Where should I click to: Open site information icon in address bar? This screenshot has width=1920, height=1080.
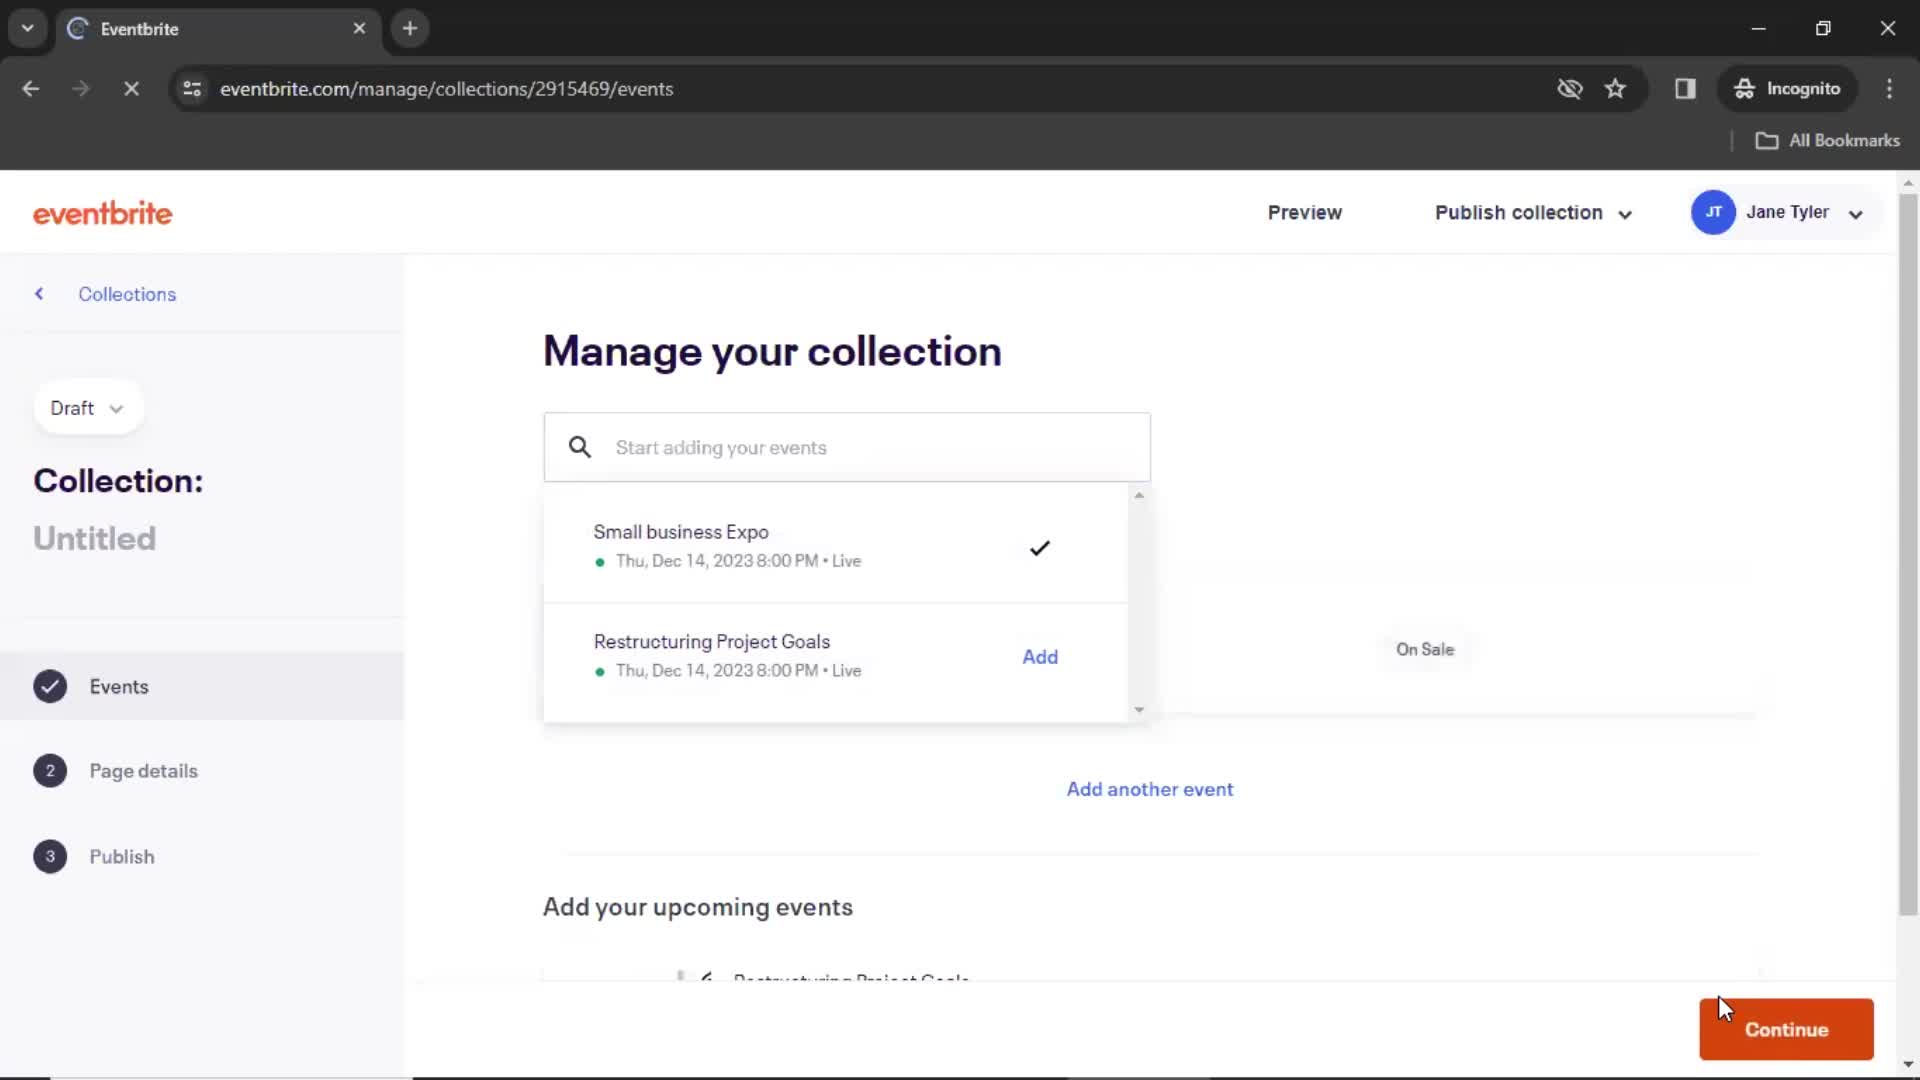[x=192, y=89]
